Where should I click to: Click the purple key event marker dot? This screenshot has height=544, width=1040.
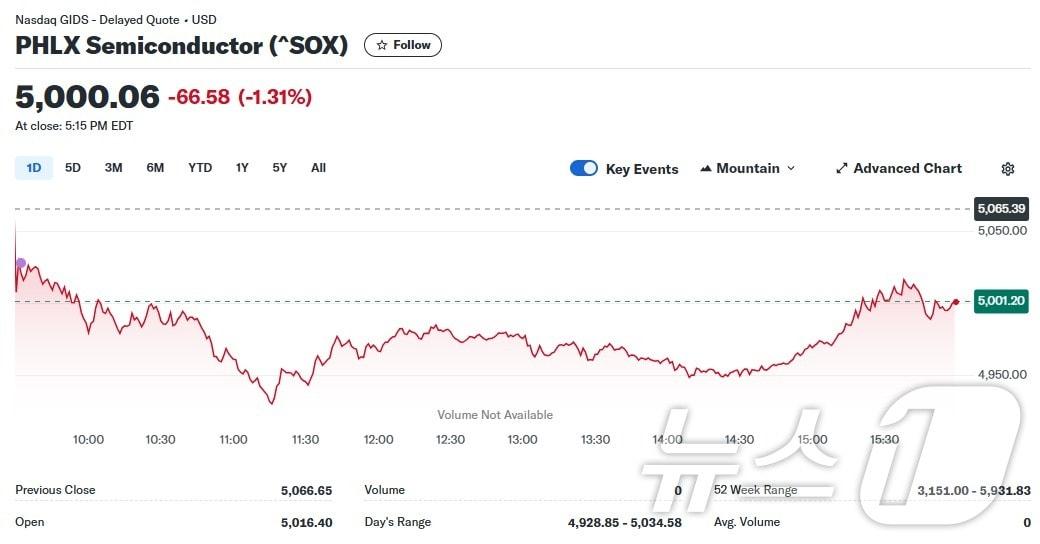pos(21,263)
